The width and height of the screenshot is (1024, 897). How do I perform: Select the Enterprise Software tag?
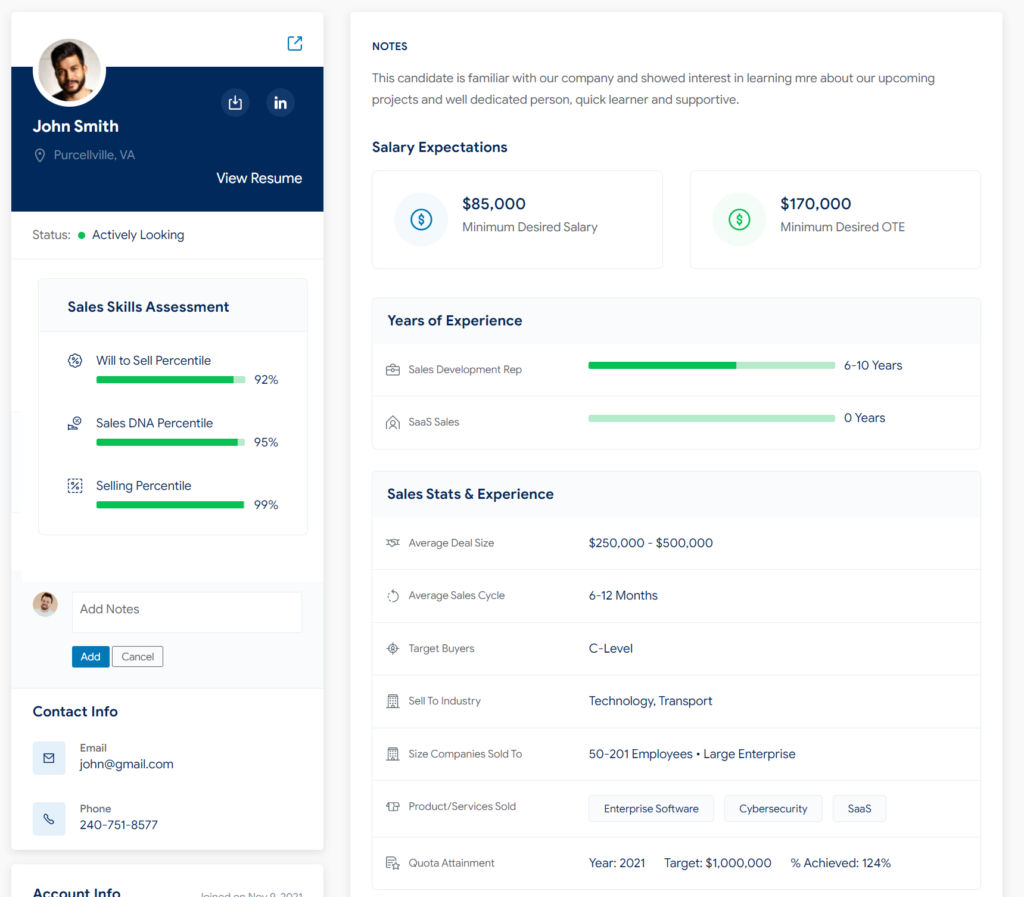651,809
